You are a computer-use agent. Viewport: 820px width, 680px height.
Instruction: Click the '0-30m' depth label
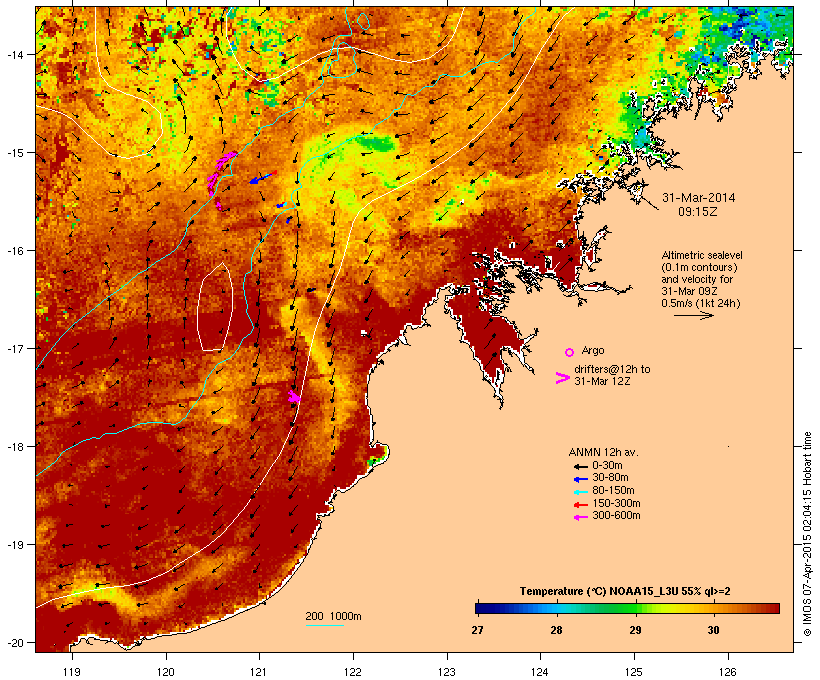click(x=607, y=466)
